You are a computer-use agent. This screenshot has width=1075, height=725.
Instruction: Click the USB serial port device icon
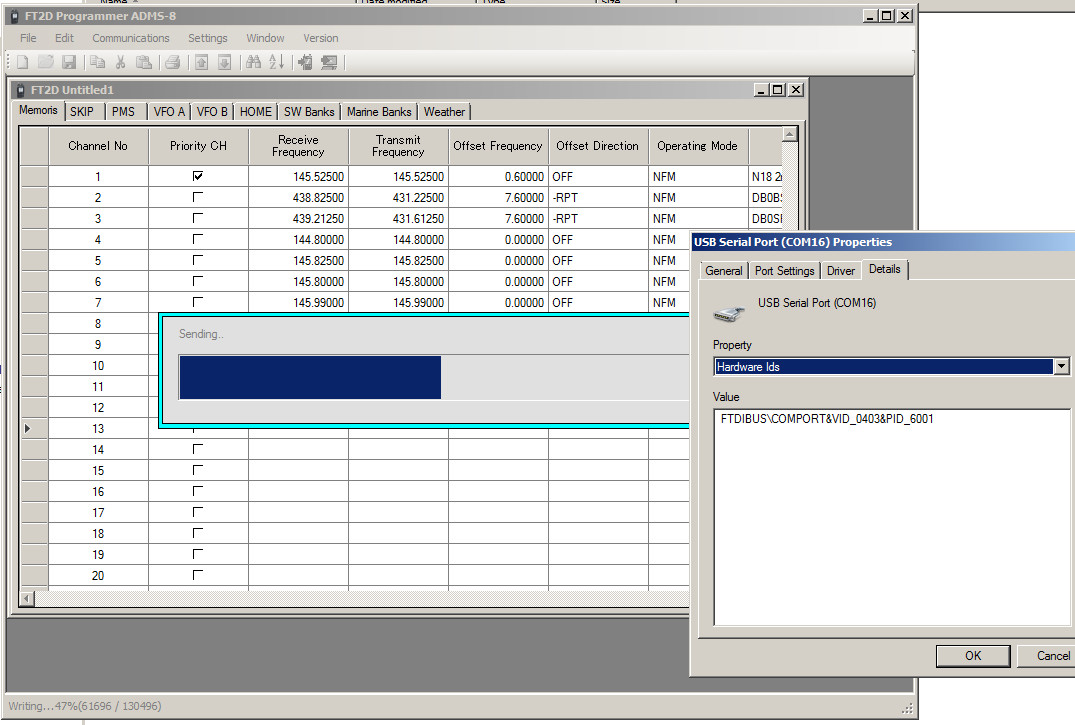(x=729, y=313)
